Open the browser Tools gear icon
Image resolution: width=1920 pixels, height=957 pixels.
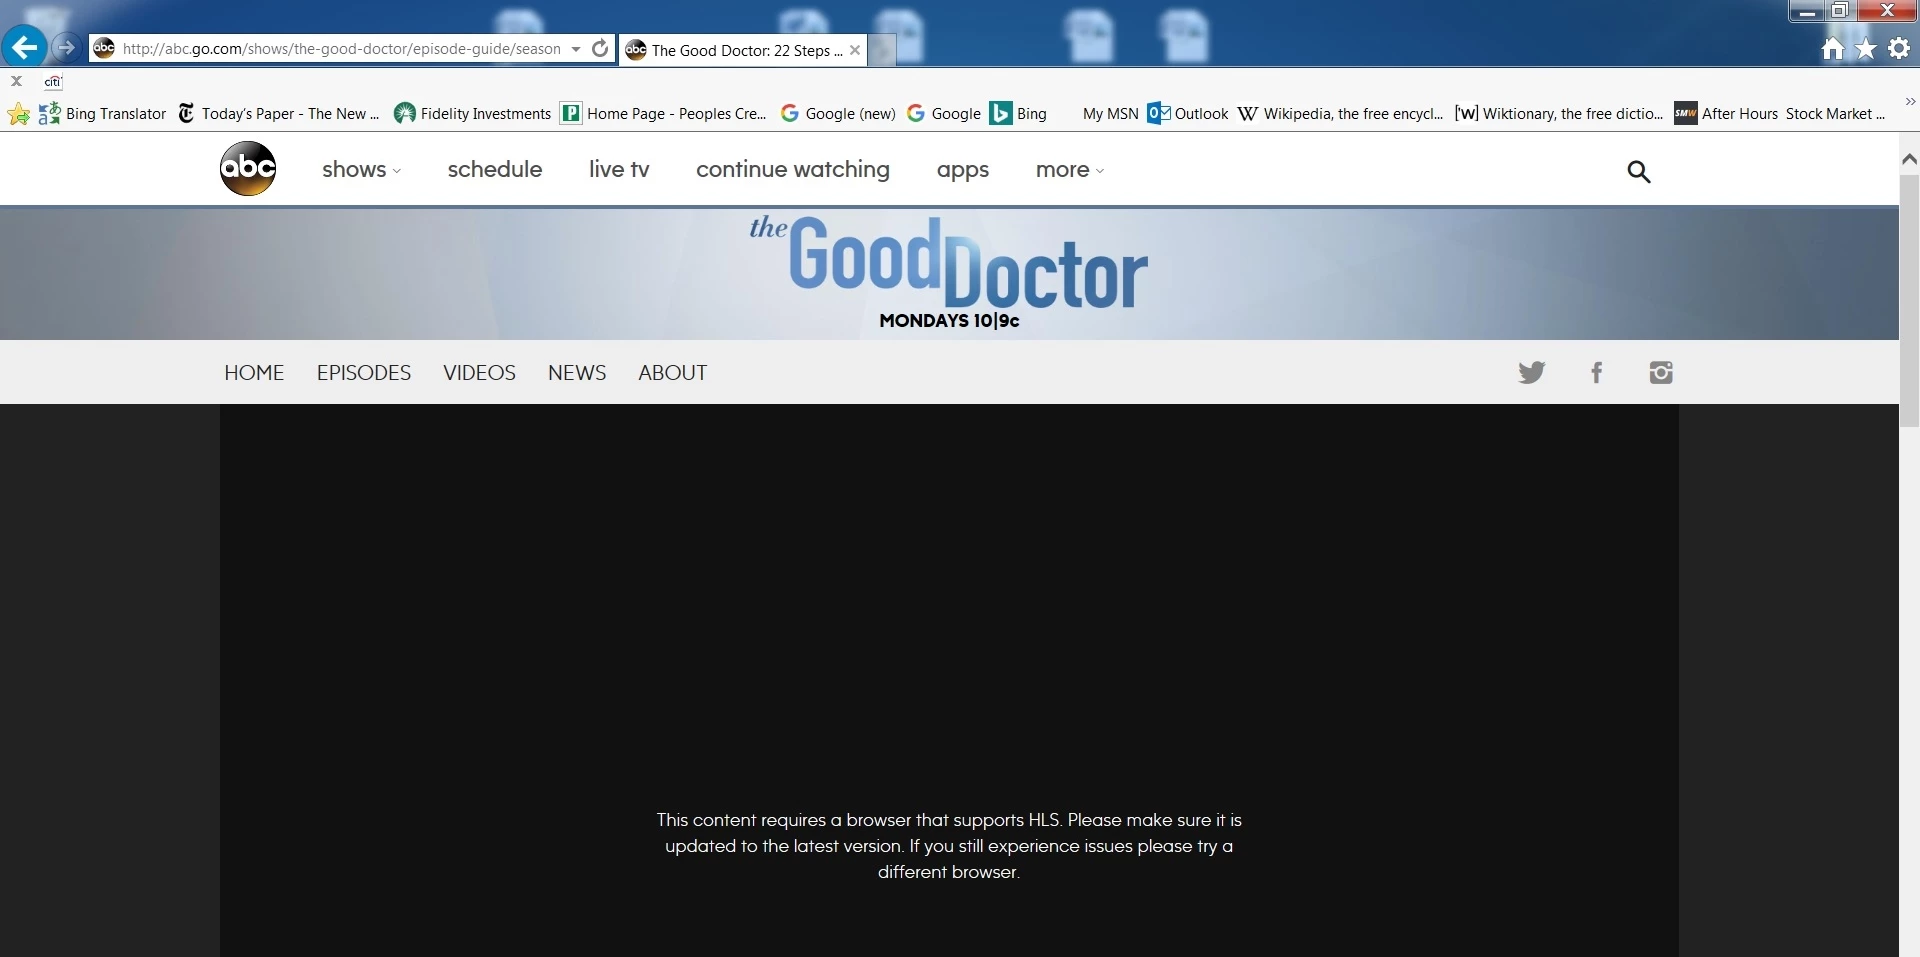(x=1899, y=48)
